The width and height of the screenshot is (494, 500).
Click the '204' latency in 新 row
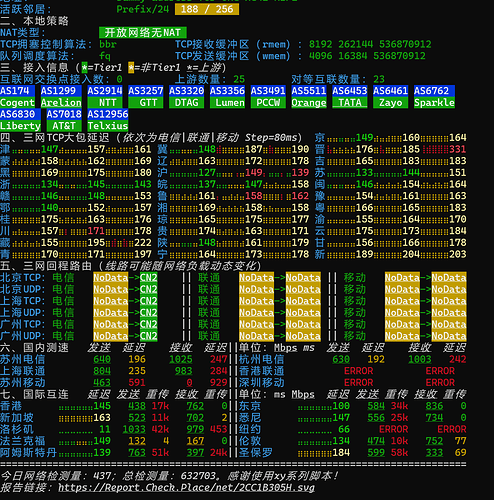pos(411,254)
